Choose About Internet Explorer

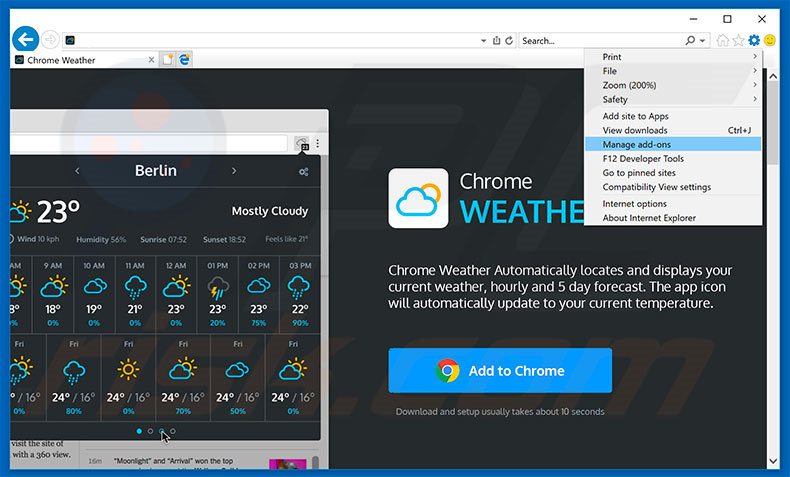coord(673,218)
